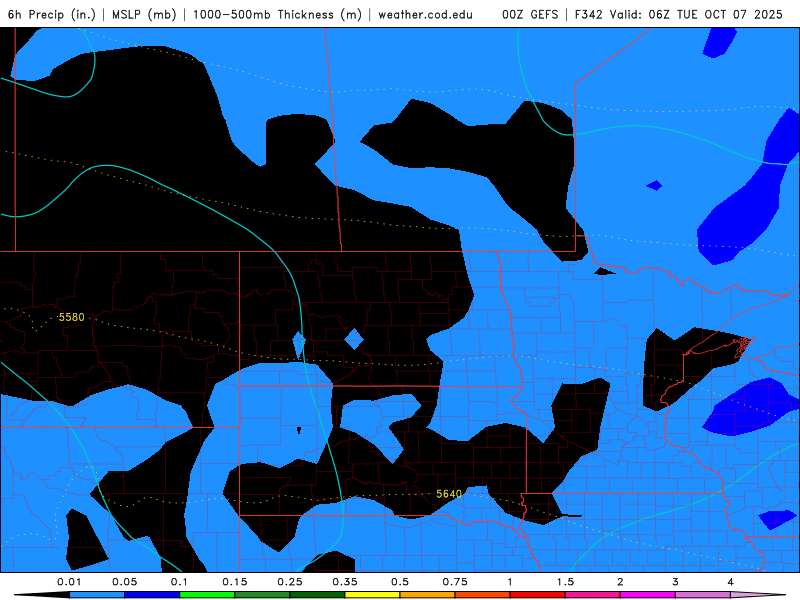
Task: Click the red 1 inch legend swatch
Action: click(x=538, y=595)
